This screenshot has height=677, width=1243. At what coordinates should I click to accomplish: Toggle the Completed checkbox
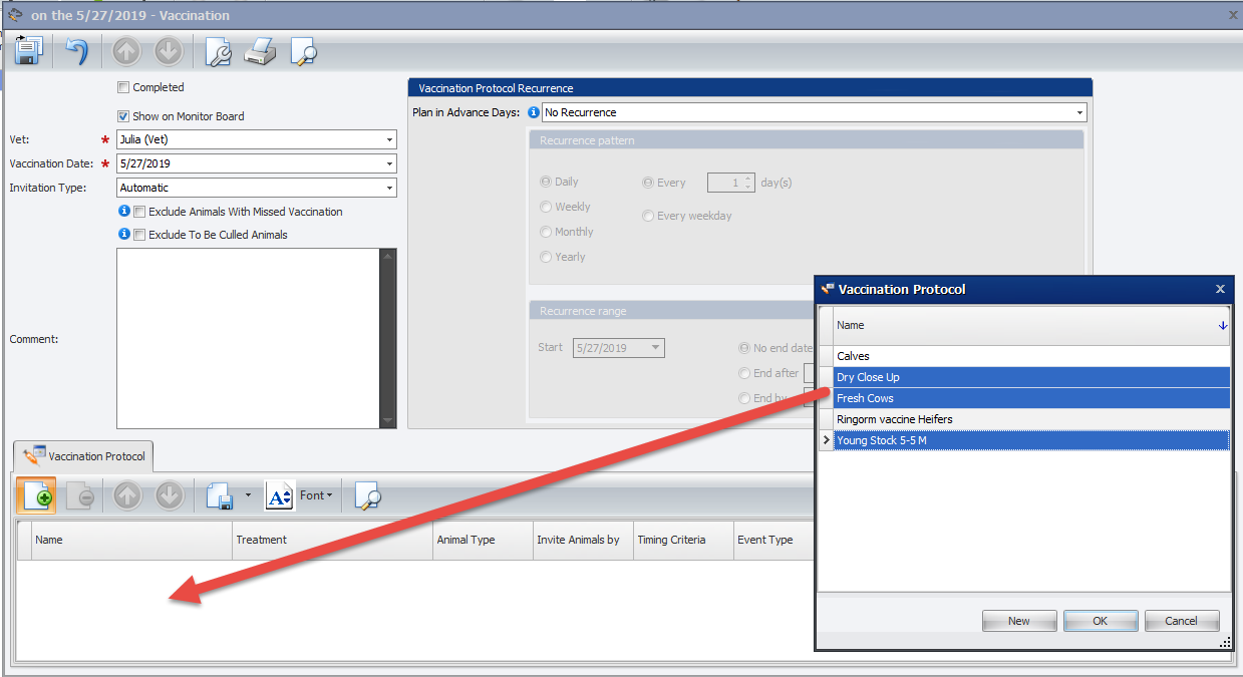tap(124, 88)
